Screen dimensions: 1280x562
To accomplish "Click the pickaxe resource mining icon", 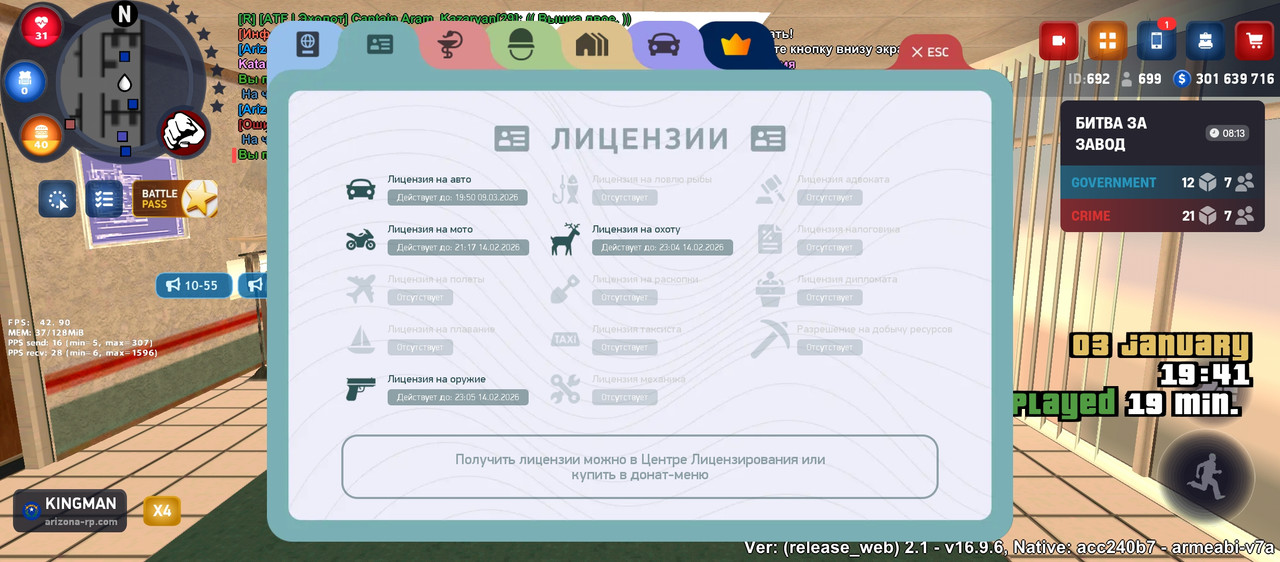I will (770, 338).
